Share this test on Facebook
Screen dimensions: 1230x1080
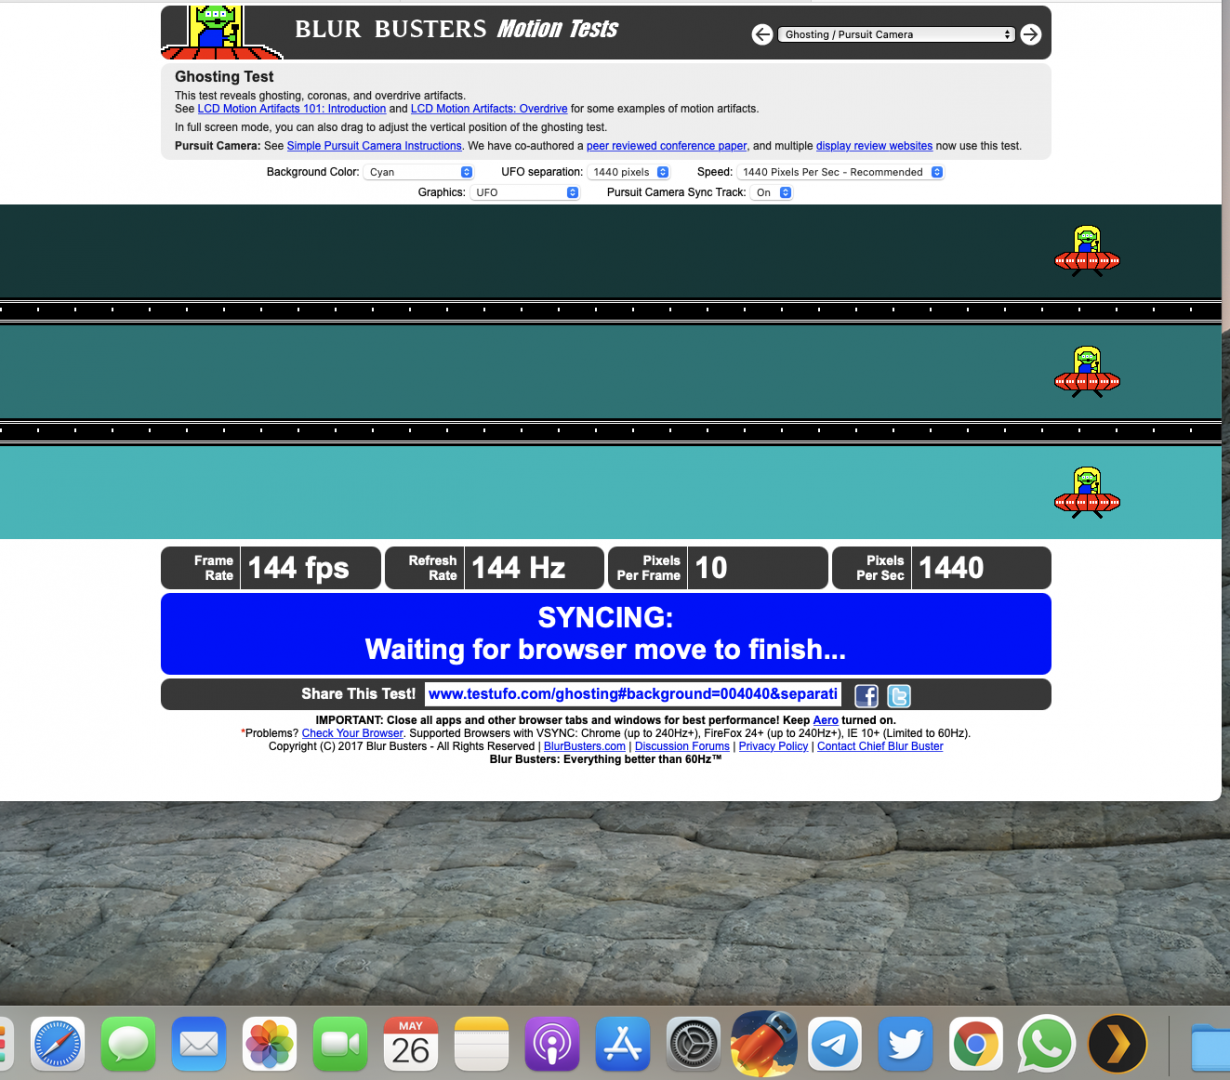click(866, 696)
